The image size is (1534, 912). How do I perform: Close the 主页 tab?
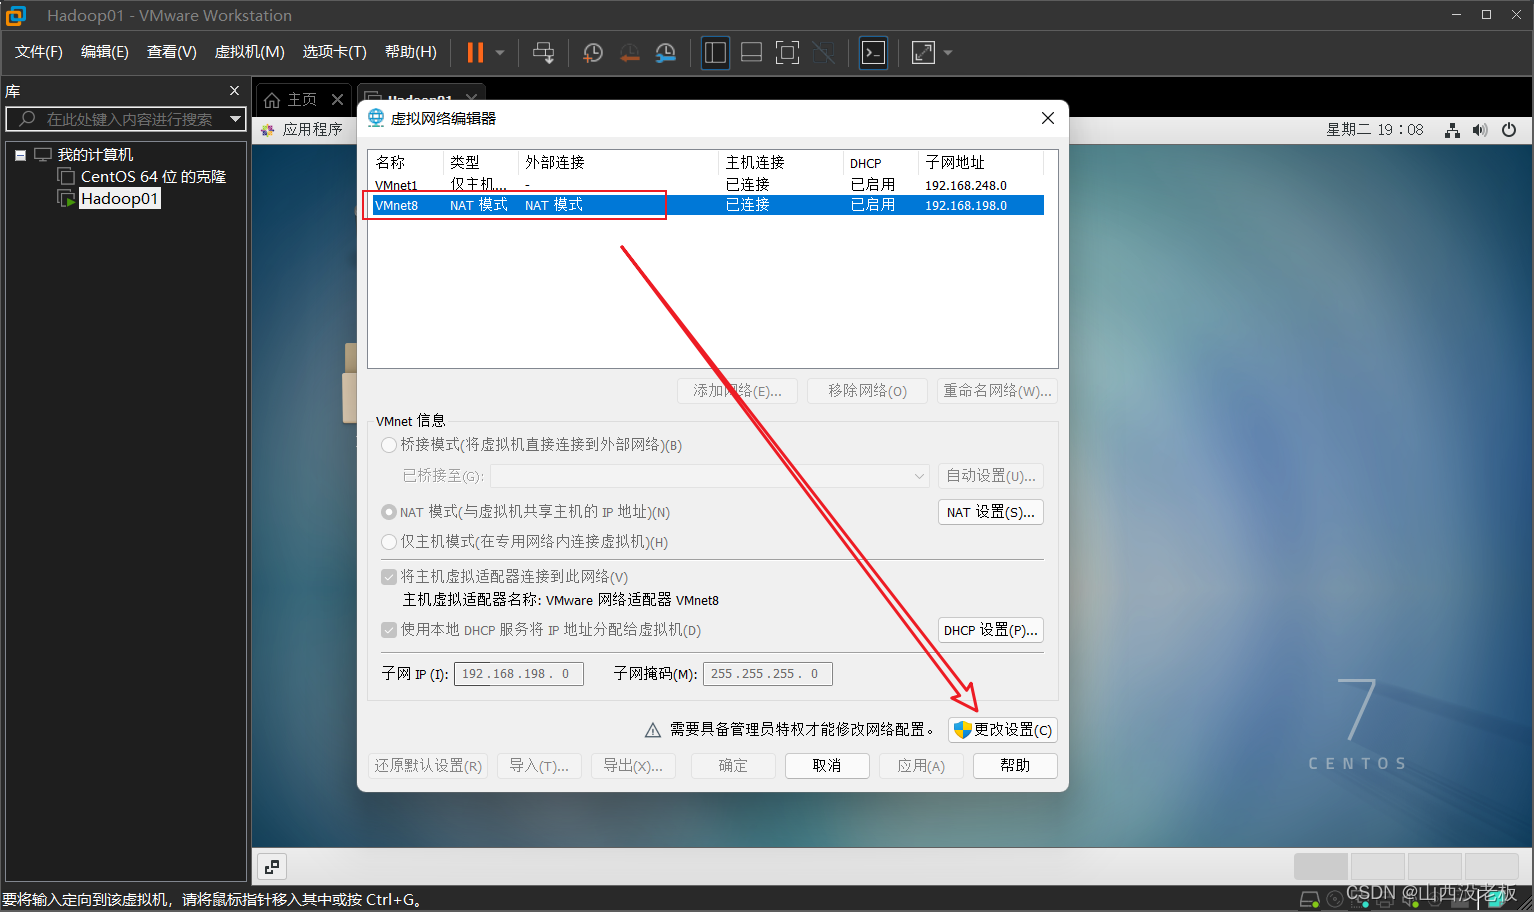click(x=337, y=99)
